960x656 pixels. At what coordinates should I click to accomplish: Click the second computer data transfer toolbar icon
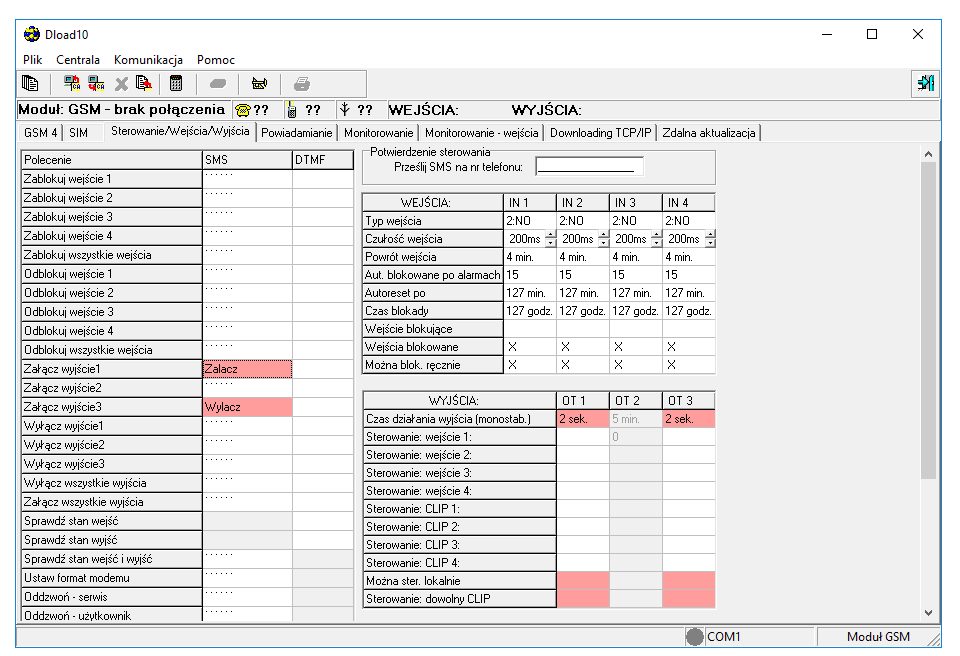(96, 84)
